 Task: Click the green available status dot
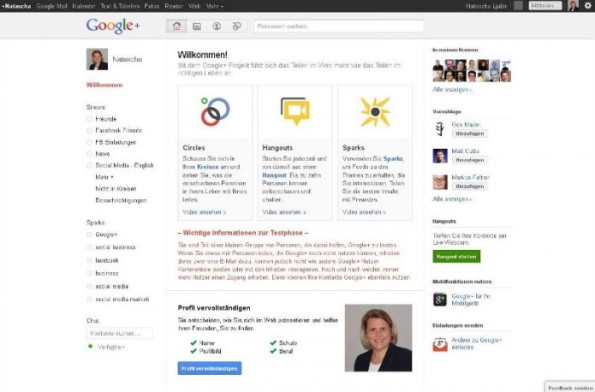[90, 346]
